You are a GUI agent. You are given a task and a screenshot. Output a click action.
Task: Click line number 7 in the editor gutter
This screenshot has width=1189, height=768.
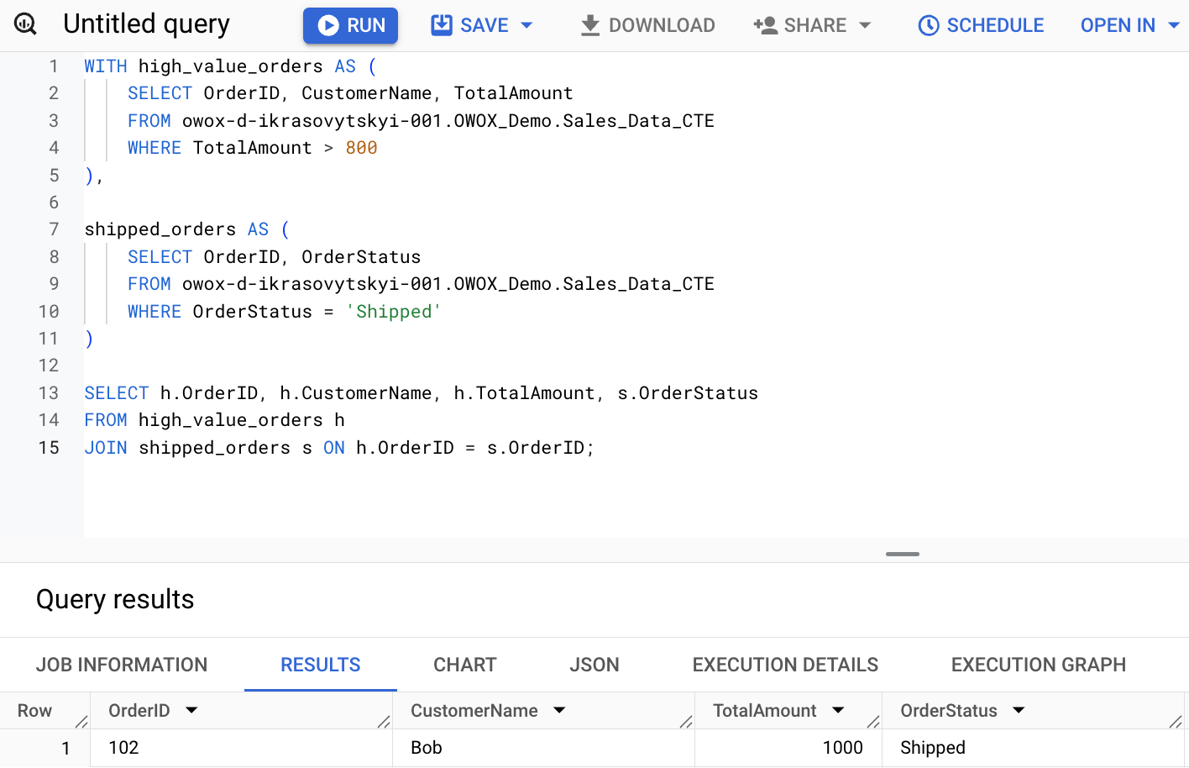pos(54,230)
